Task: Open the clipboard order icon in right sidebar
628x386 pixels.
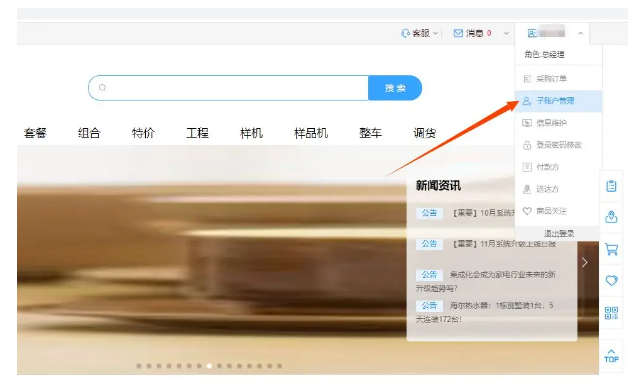Action: click(x=611, y=186)
